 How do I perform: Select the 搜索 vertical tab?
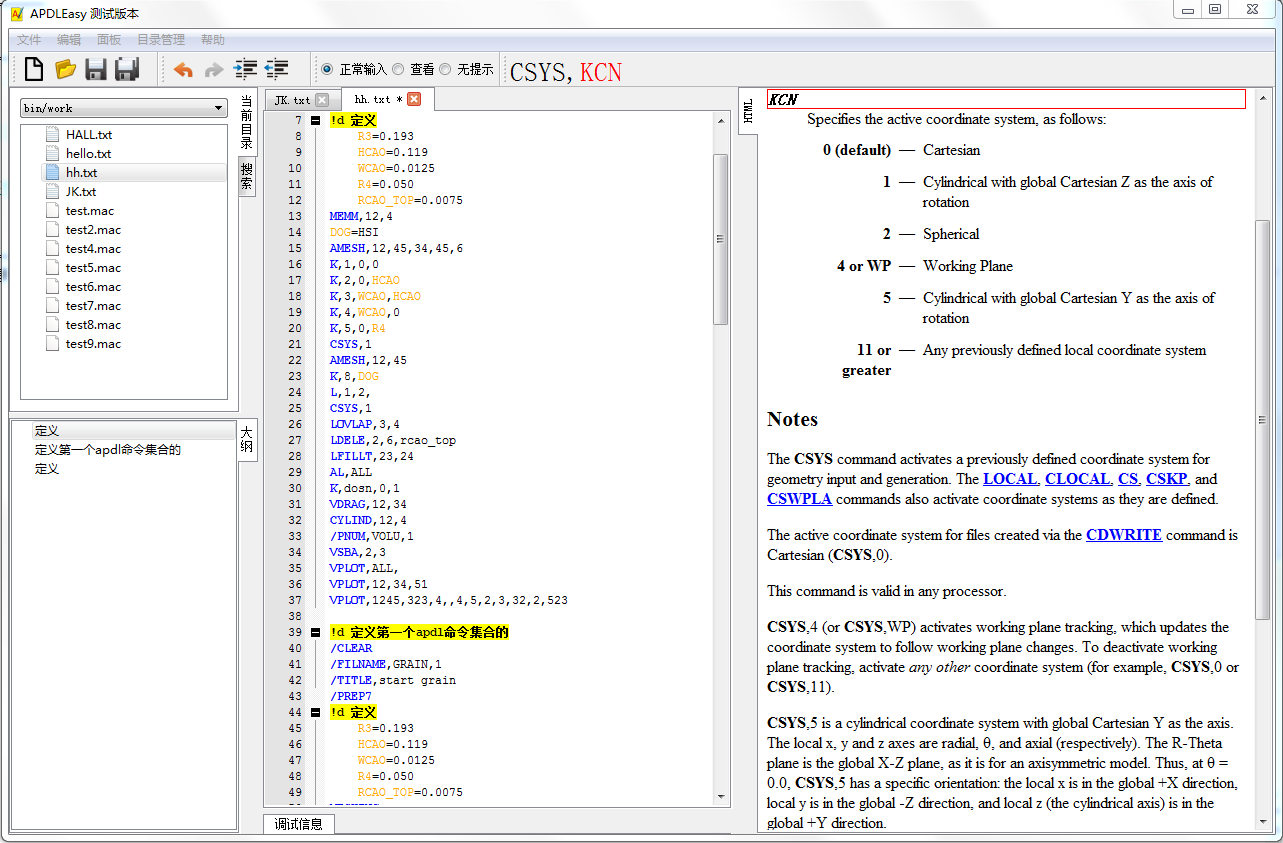247,176
